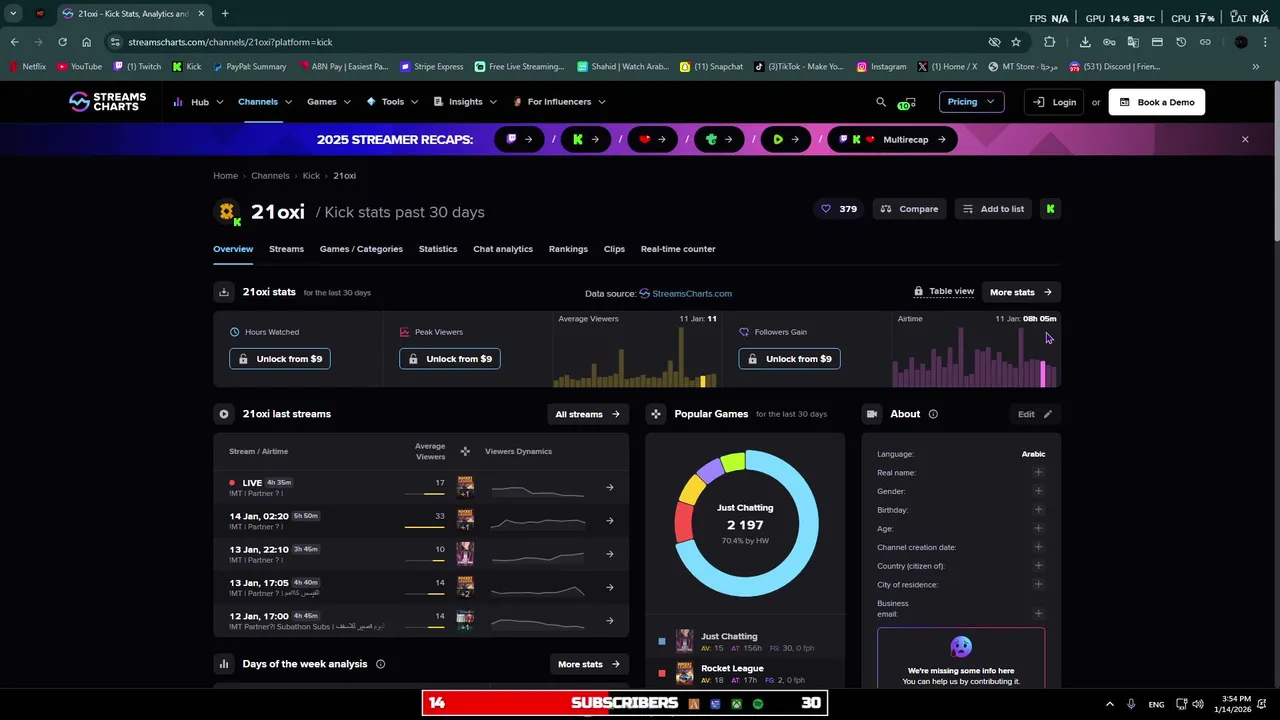Close the 2025 streamer recaps banner
The width and height of the screenshot is (1280, 720).
tap(1245, 139)
